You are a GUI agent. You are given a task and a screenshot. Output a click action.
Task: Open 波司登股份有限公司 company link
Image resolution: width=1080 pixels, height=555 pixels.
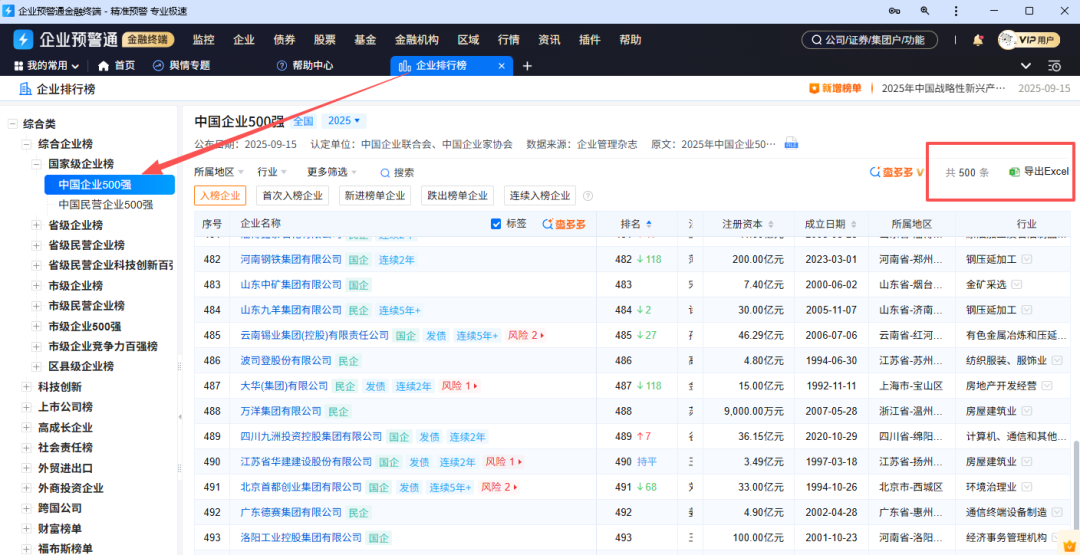(286, 361)
